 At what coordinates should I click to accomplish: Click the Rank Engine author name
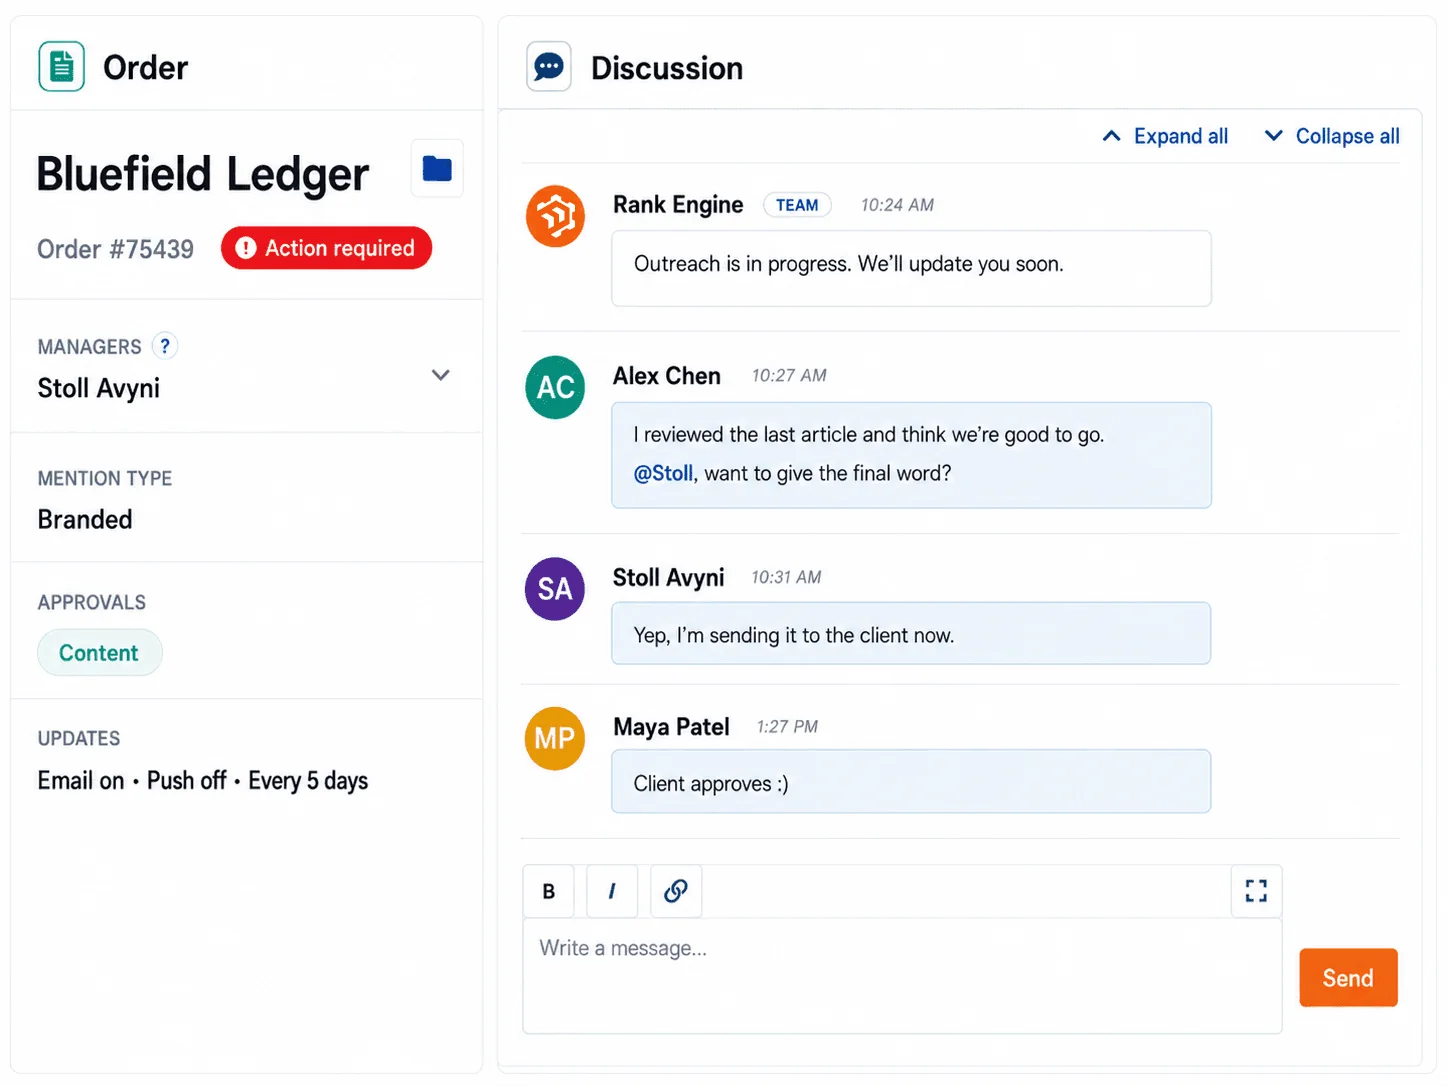coord(678,205)
